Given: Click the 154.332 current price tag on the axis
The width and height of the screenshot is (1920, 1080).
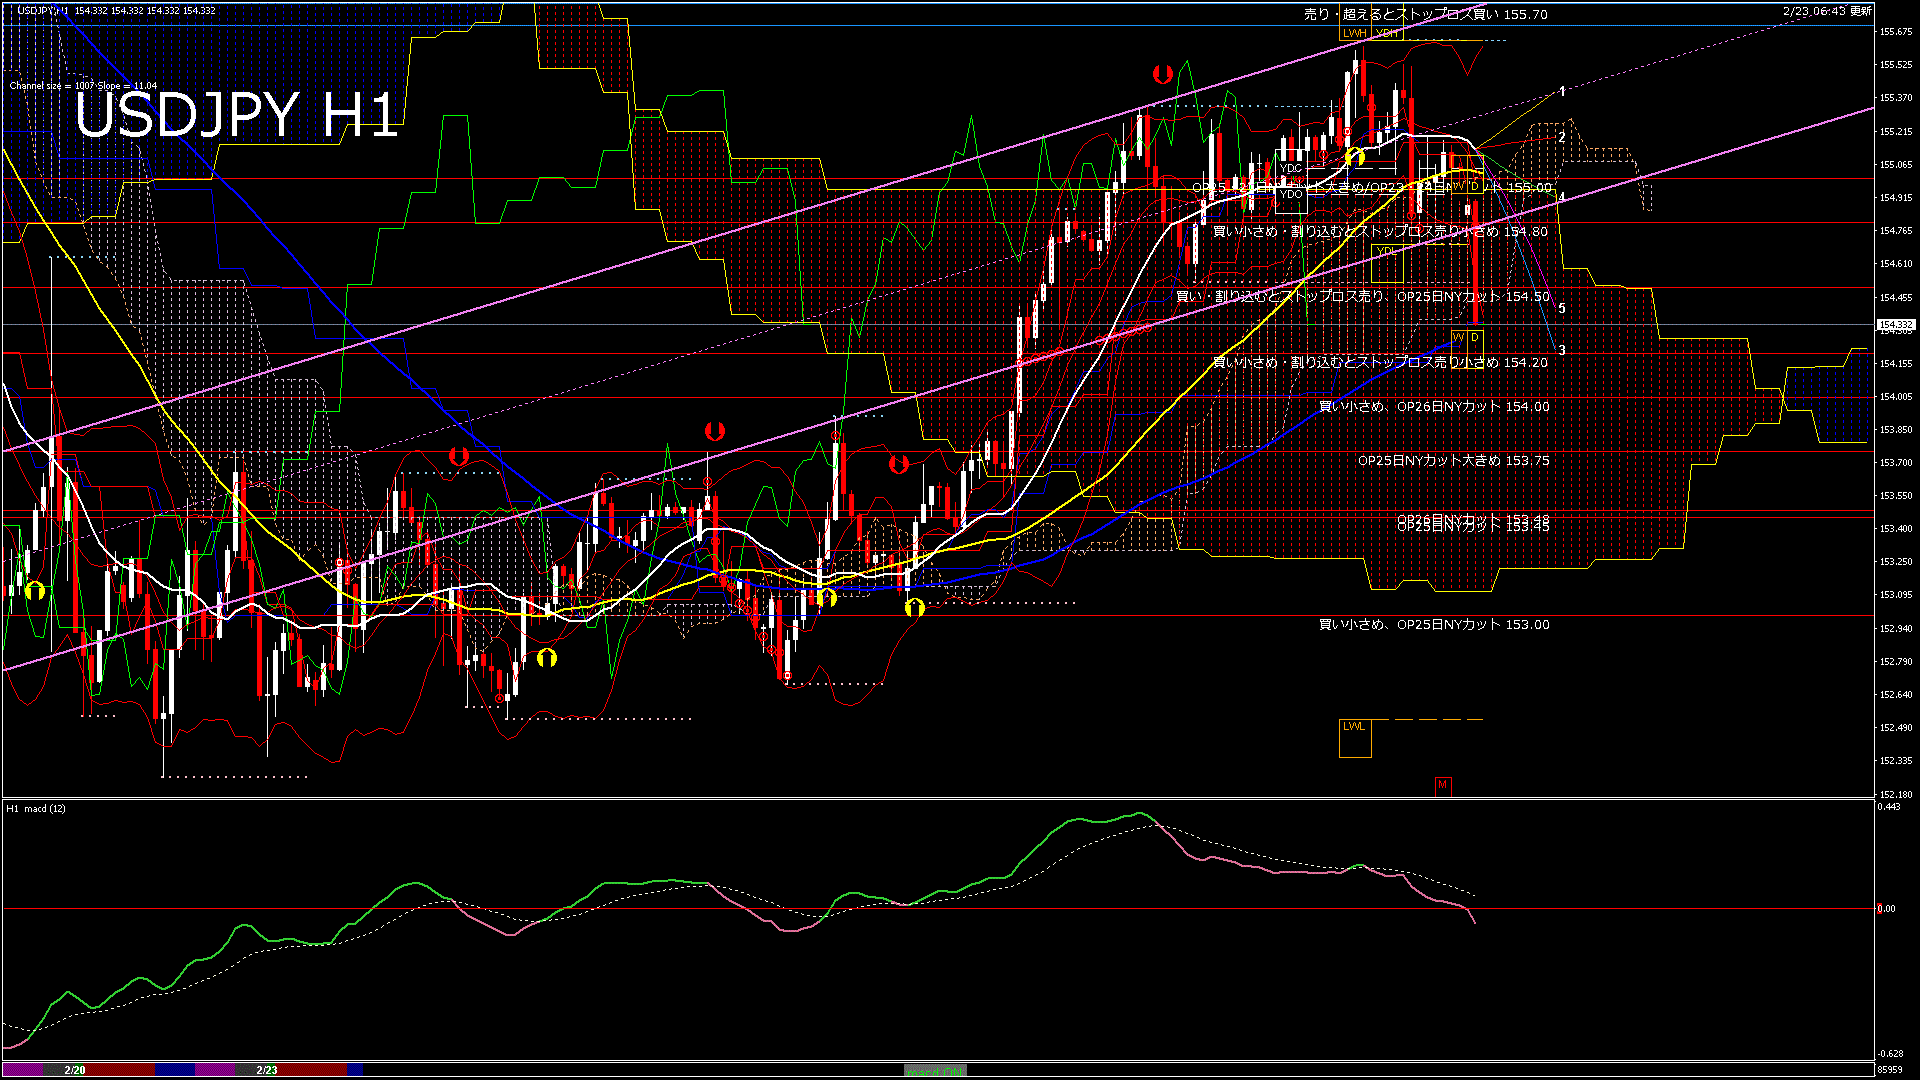Looking at the screenshot, I should [x=1895, y=324].
